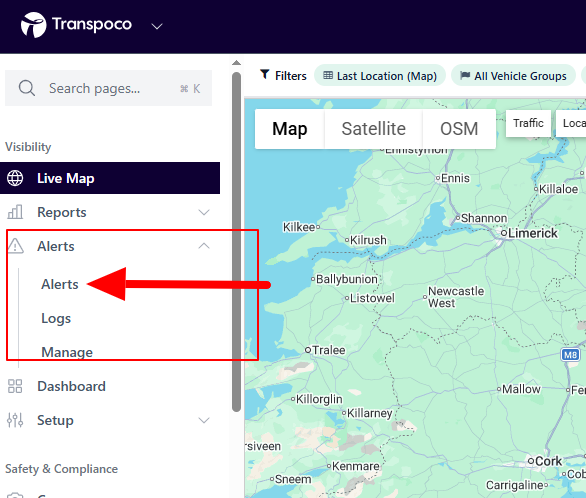The height and width of the screenshot is (498, 586).
Task: Switch to Satellite view tab
Action: coord(373,129)
